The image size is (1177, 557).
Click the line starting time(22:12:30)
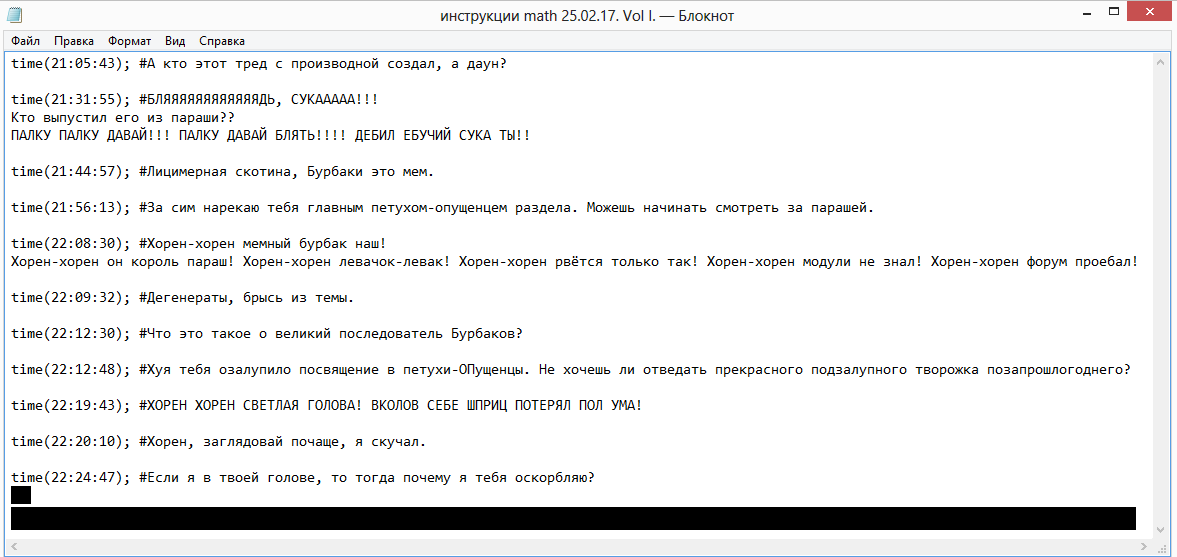click(266, 334)
